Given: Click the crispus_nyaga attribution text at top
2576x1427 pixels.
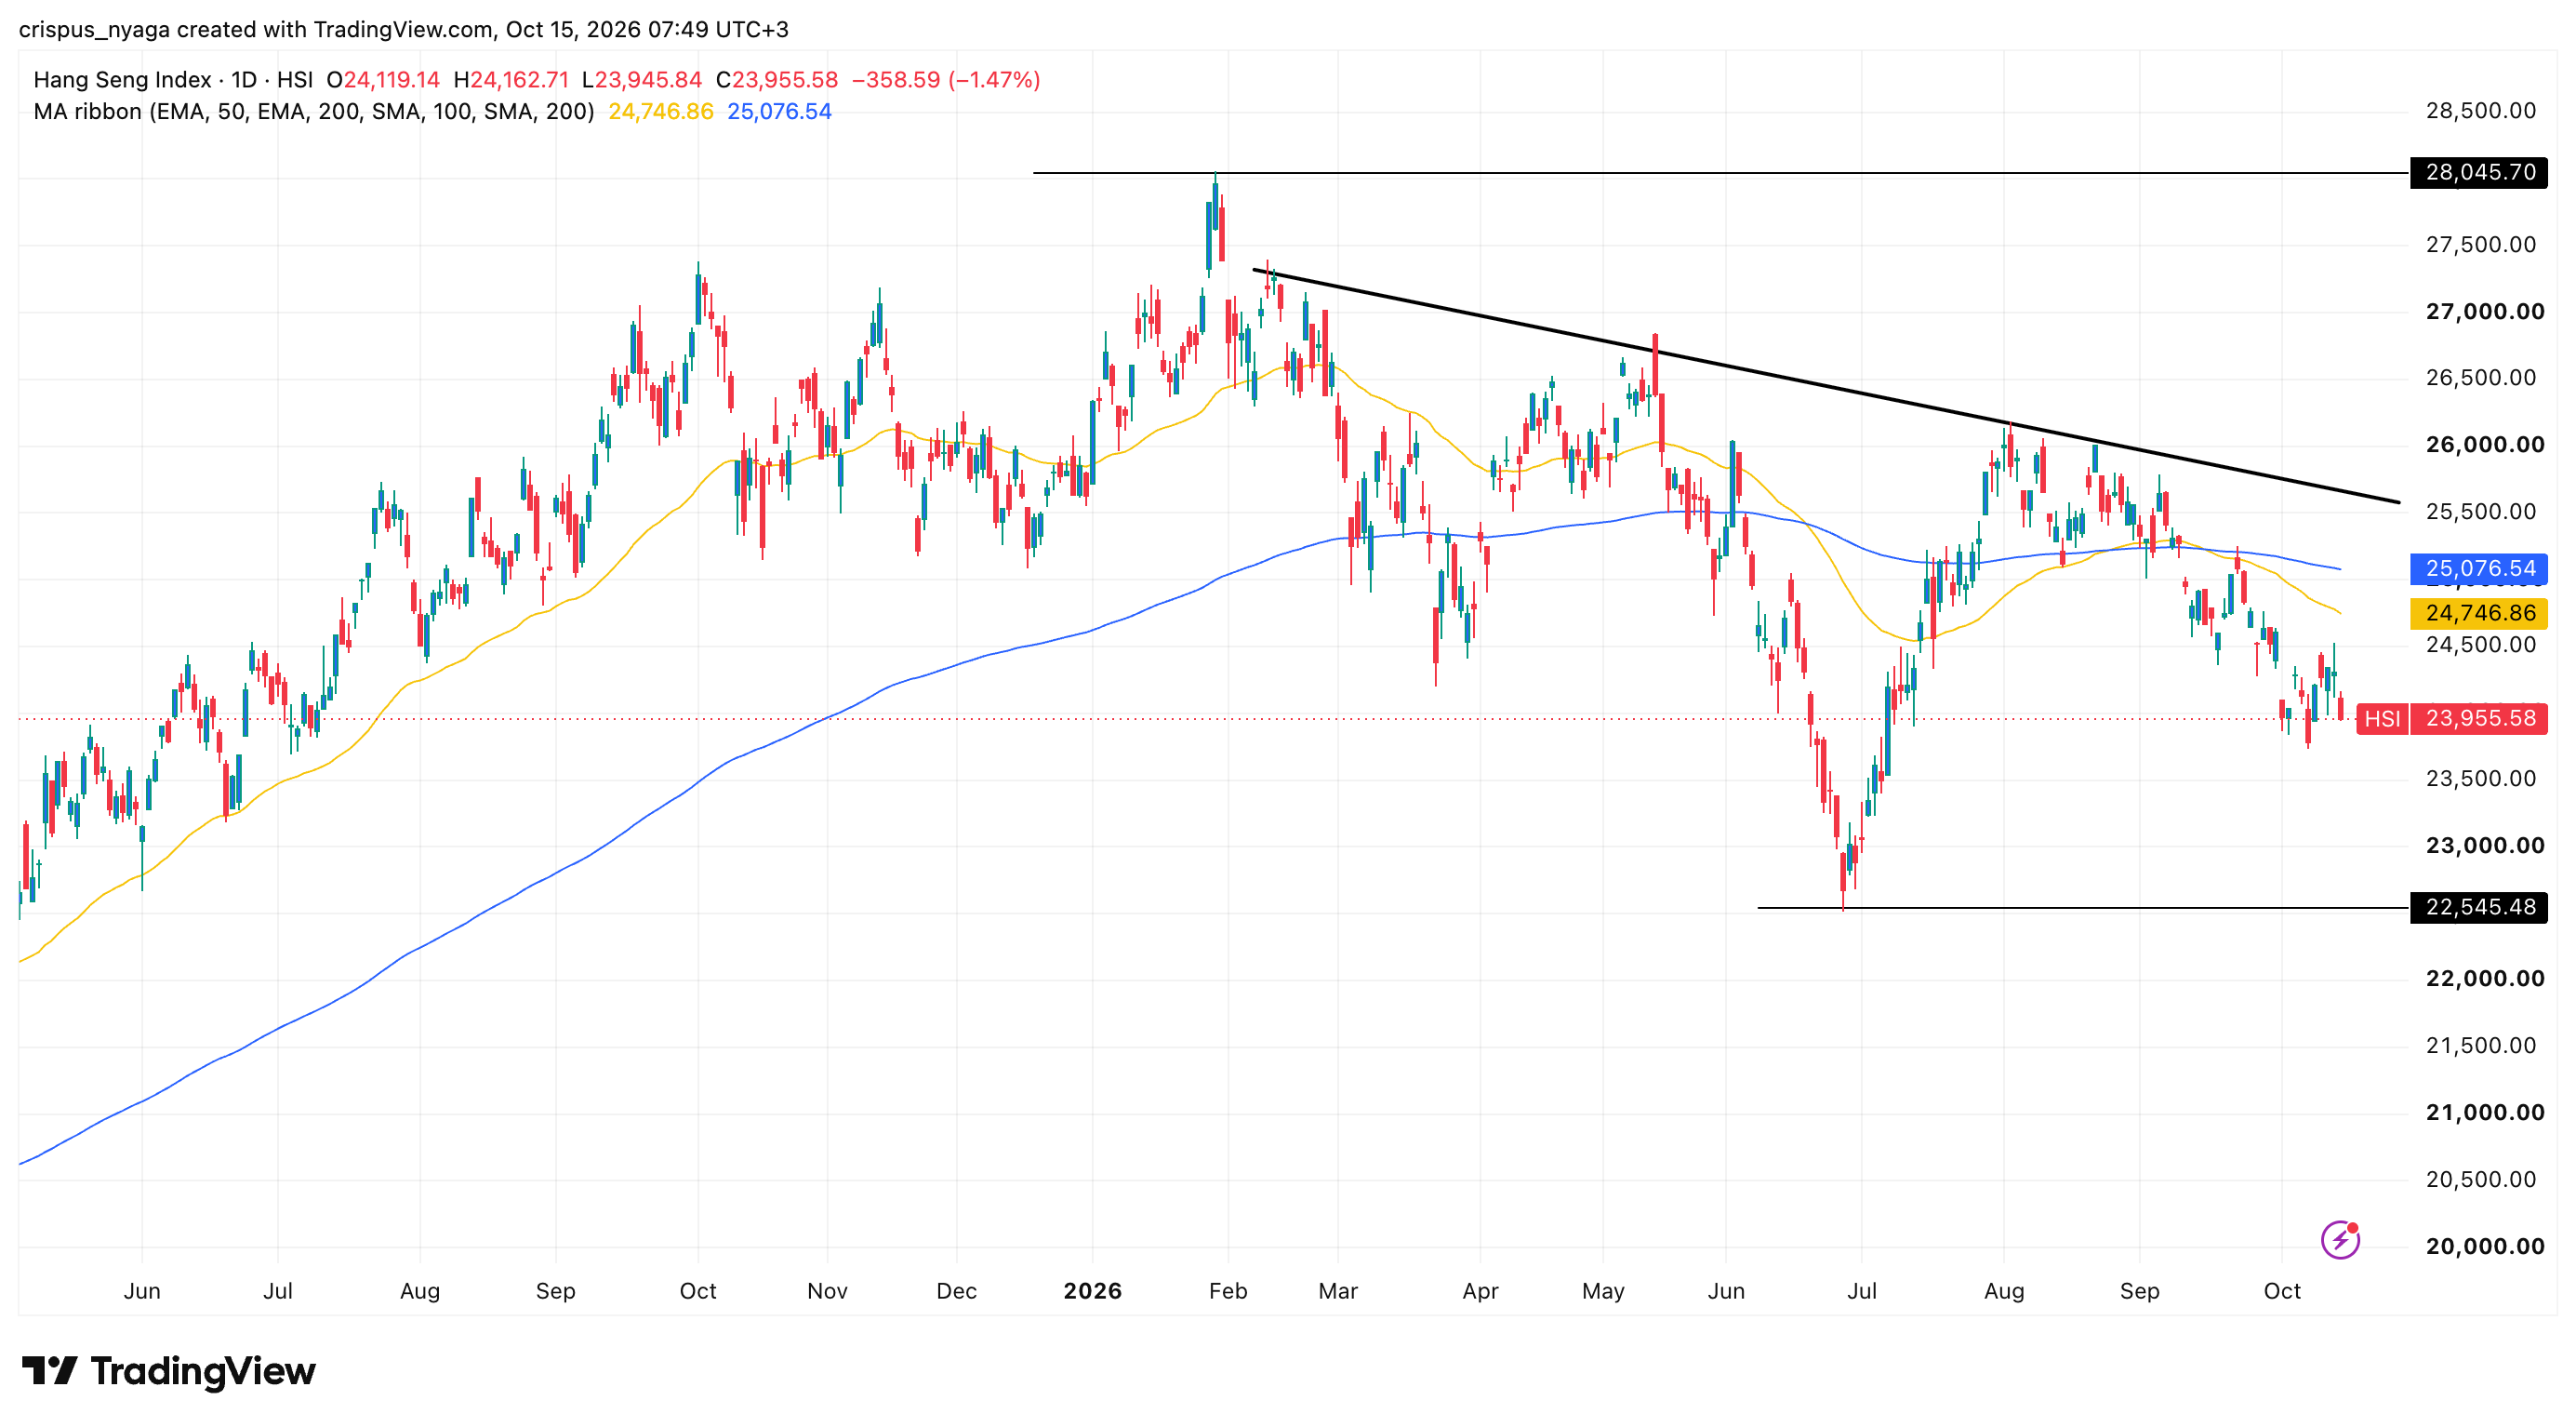Looking at the screenshot, I should [404, 29].
